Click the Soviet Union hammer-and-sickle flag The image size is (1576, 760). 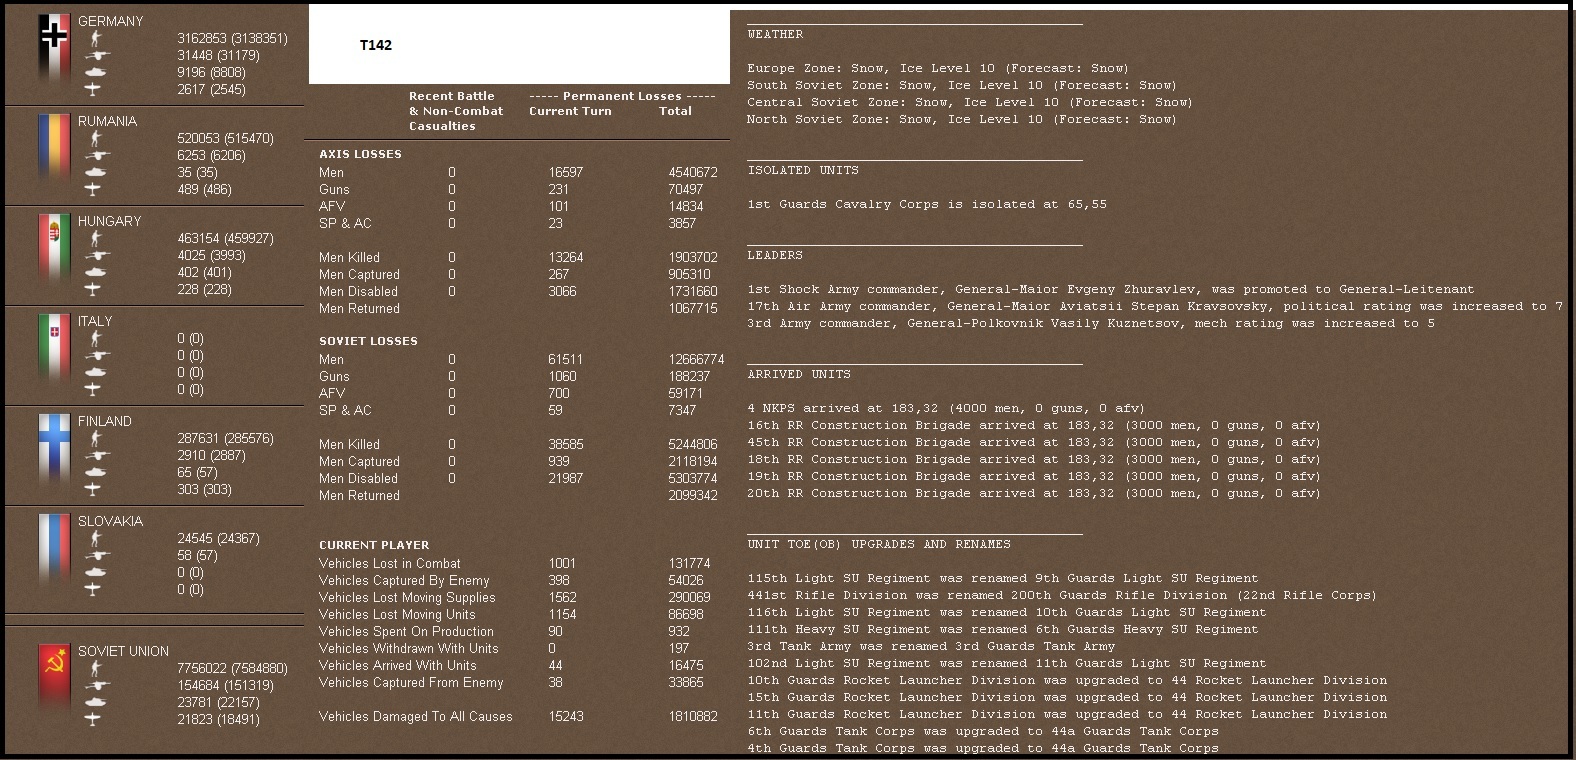54,680
